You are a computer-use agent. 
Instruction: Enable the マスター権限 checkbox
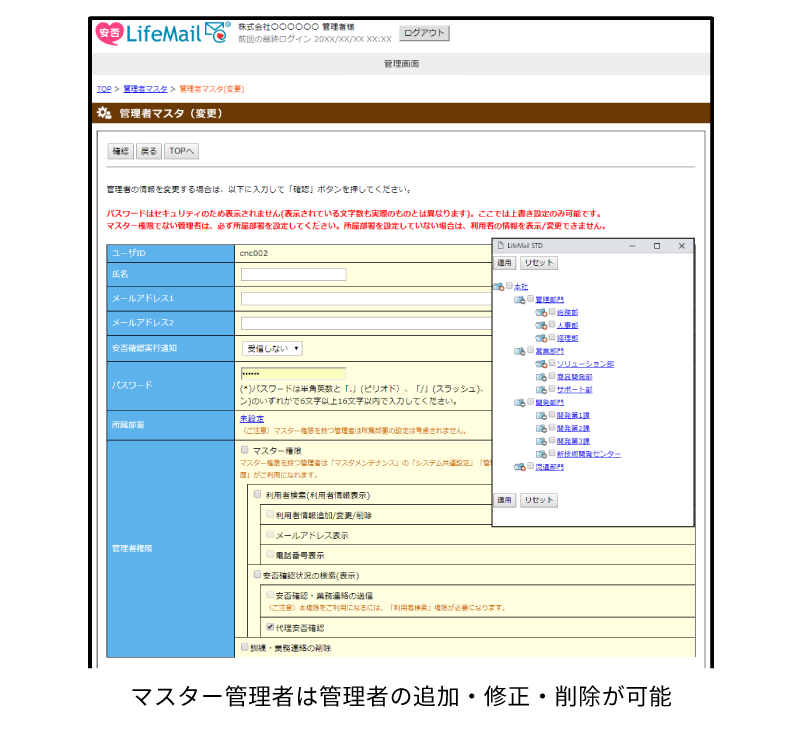click(246, 448)
